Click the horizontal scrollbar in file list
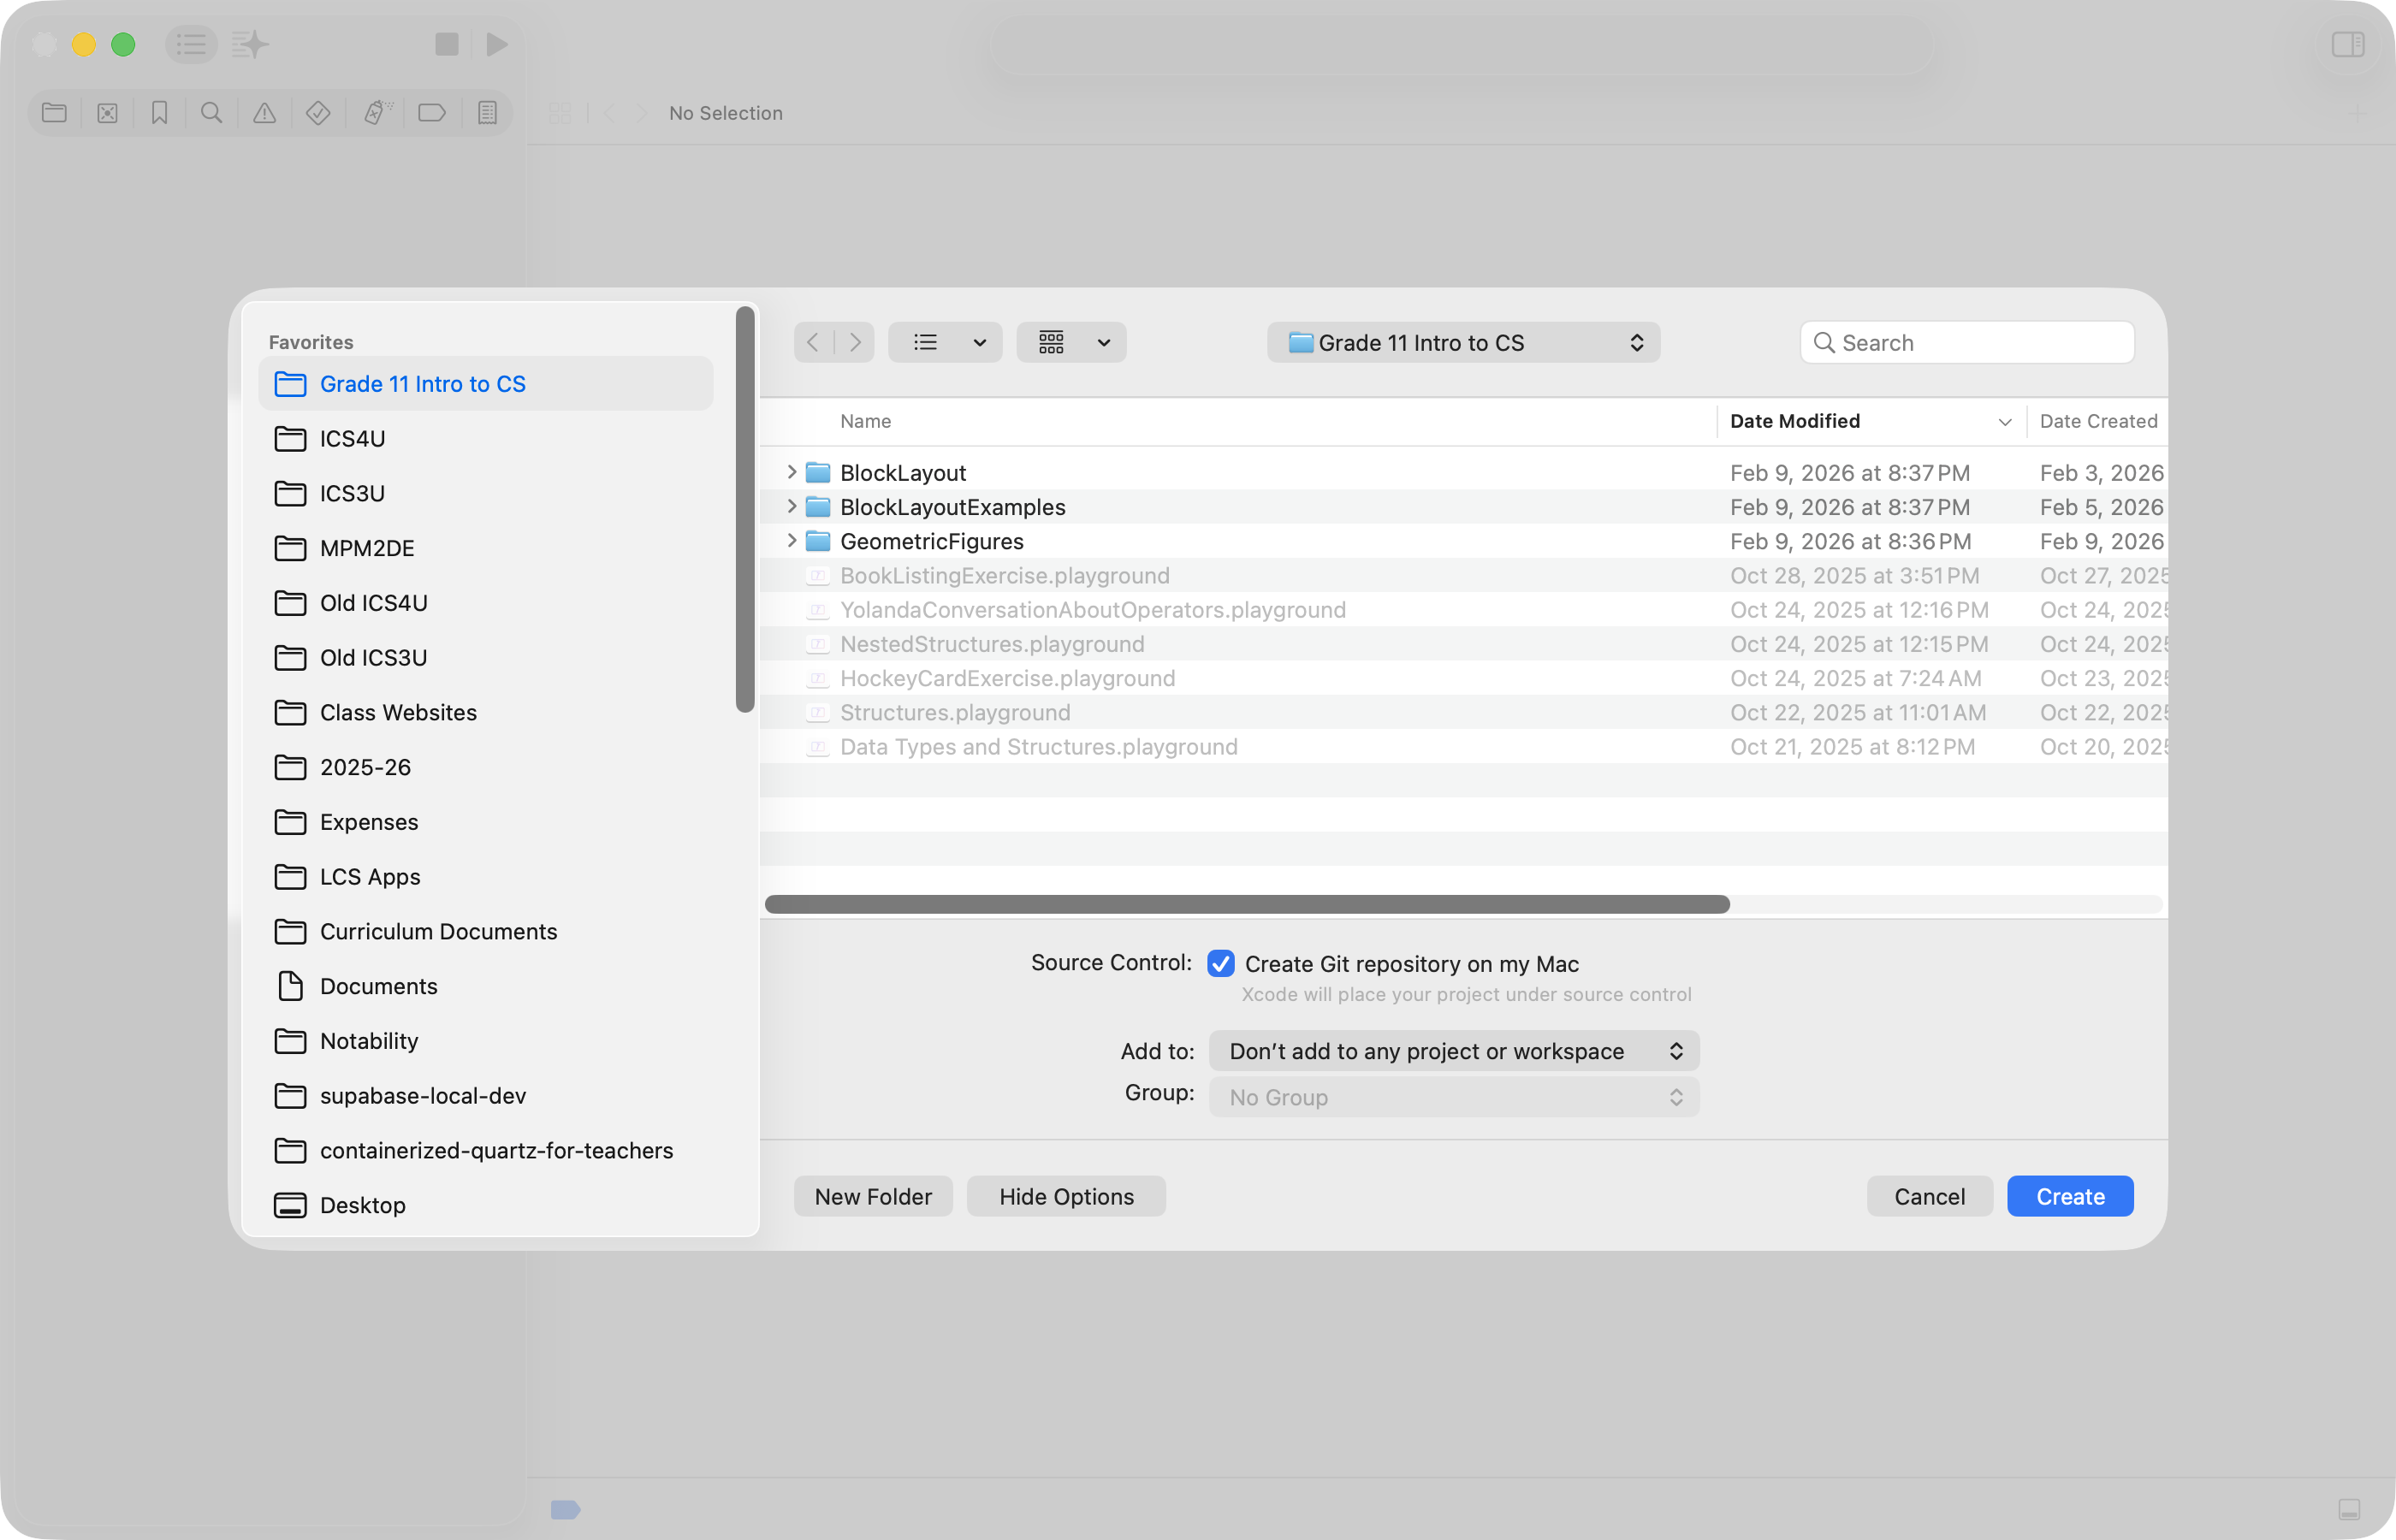2396x1540 pixels. 1246,905
